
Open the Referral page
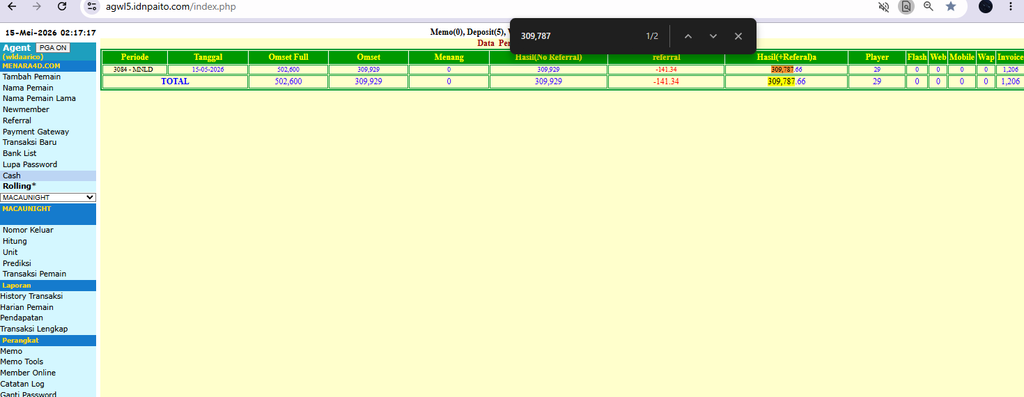(x=17, y=121)
